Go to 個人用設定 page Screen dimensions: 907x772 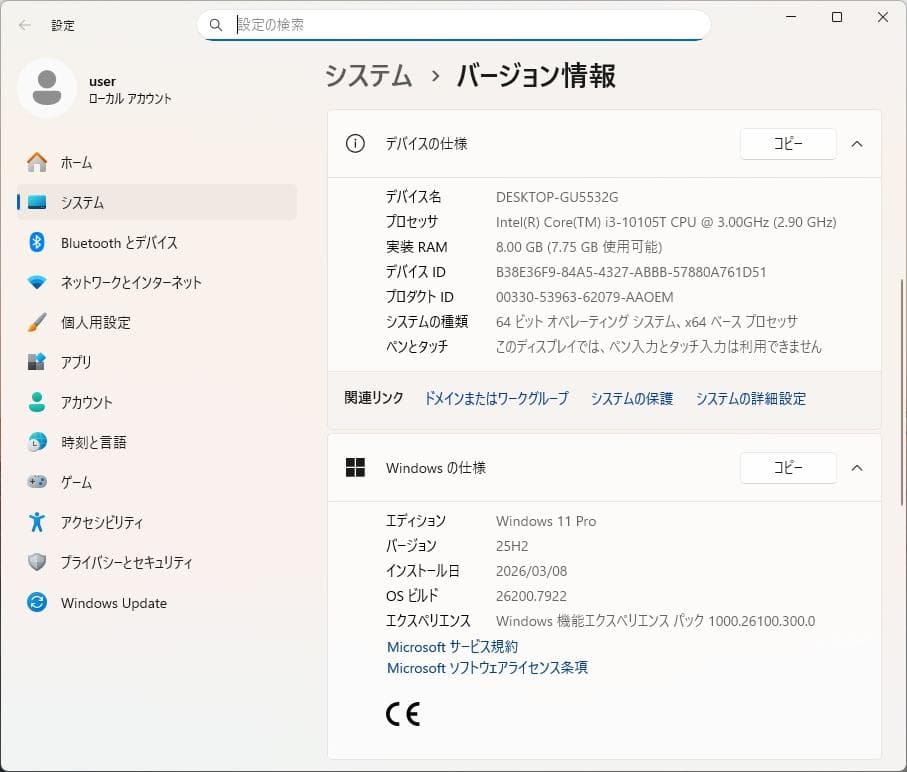pos(157,322)
